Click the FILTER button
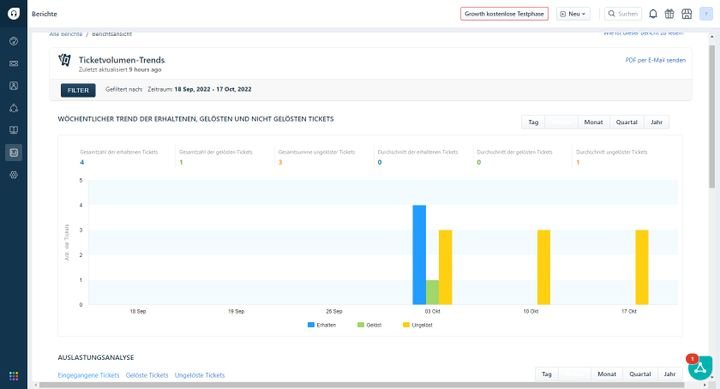720x389 pixels. (78, 90)
